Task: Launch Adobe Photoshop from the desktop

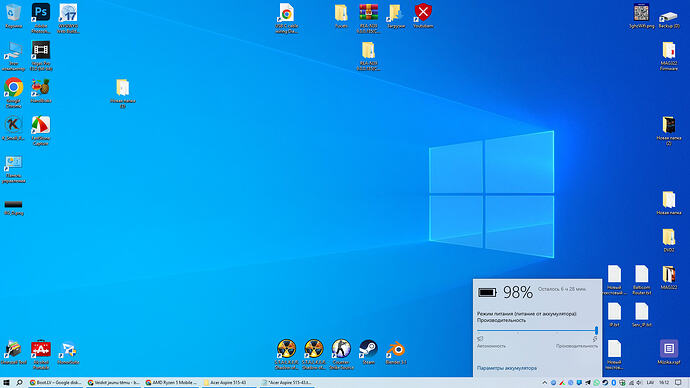Action: 40,18
